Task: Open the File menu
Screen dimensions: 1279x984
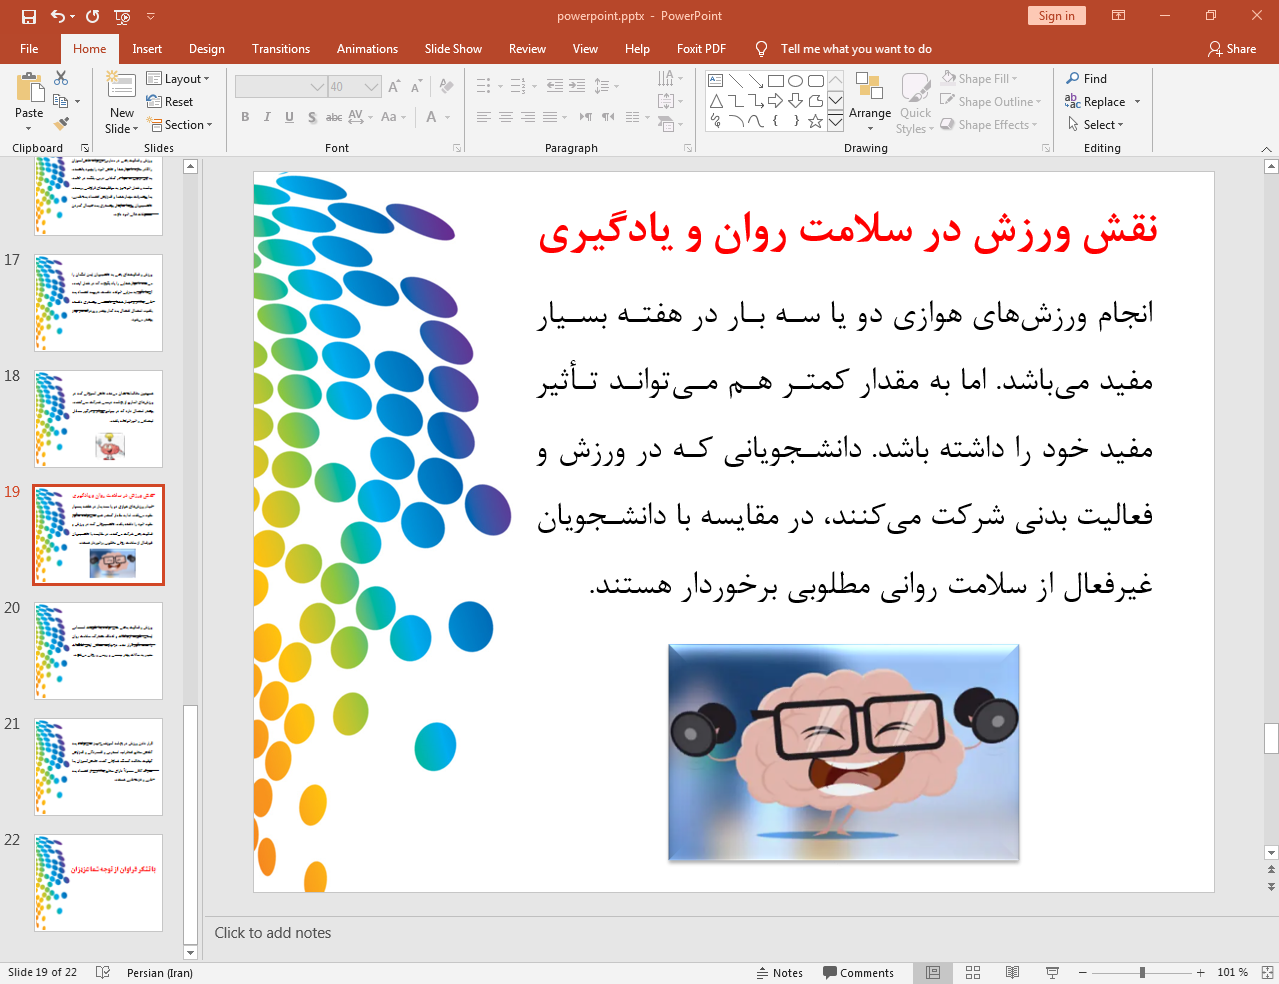Action: [x=29, y=49]
